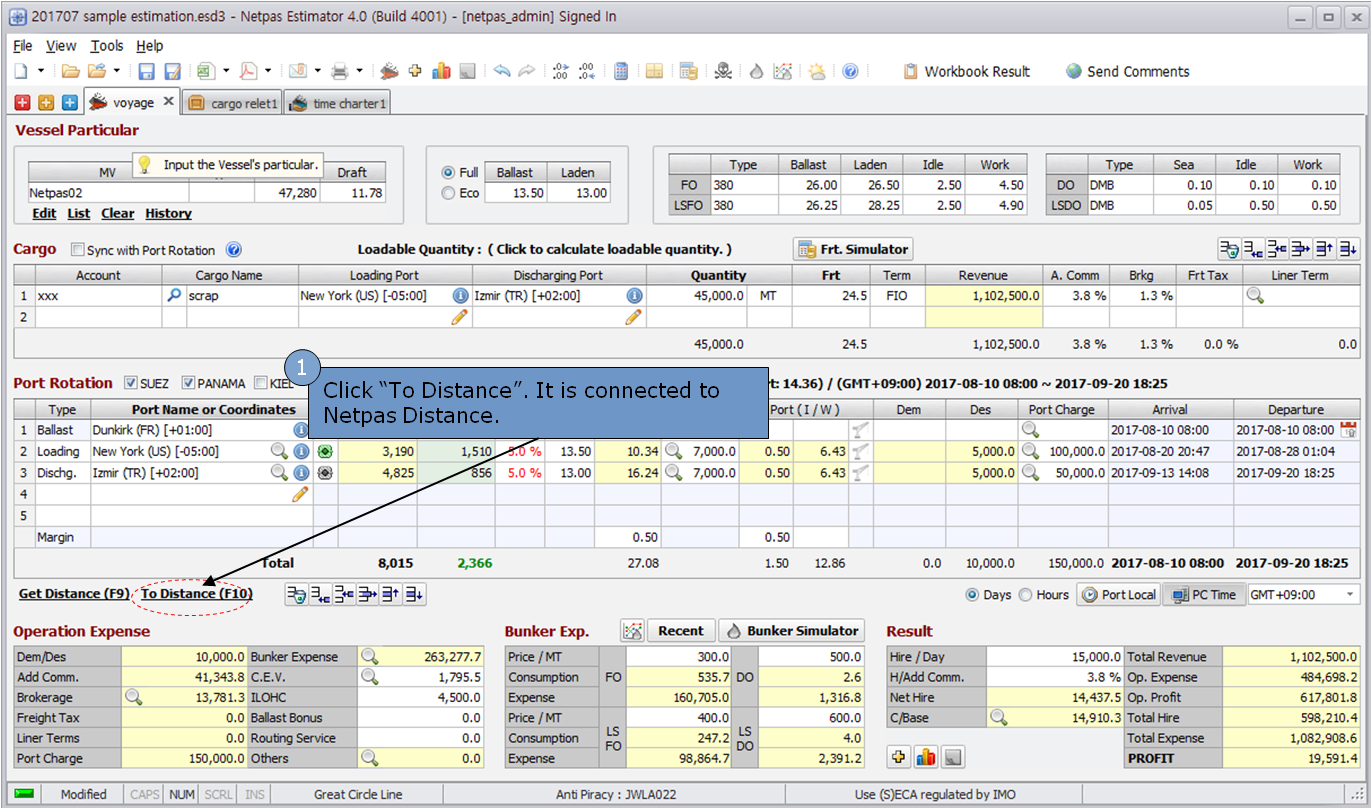1372x809 pixels.
Task: Click the Save As toolbar icon
Action: pos(172,71)
